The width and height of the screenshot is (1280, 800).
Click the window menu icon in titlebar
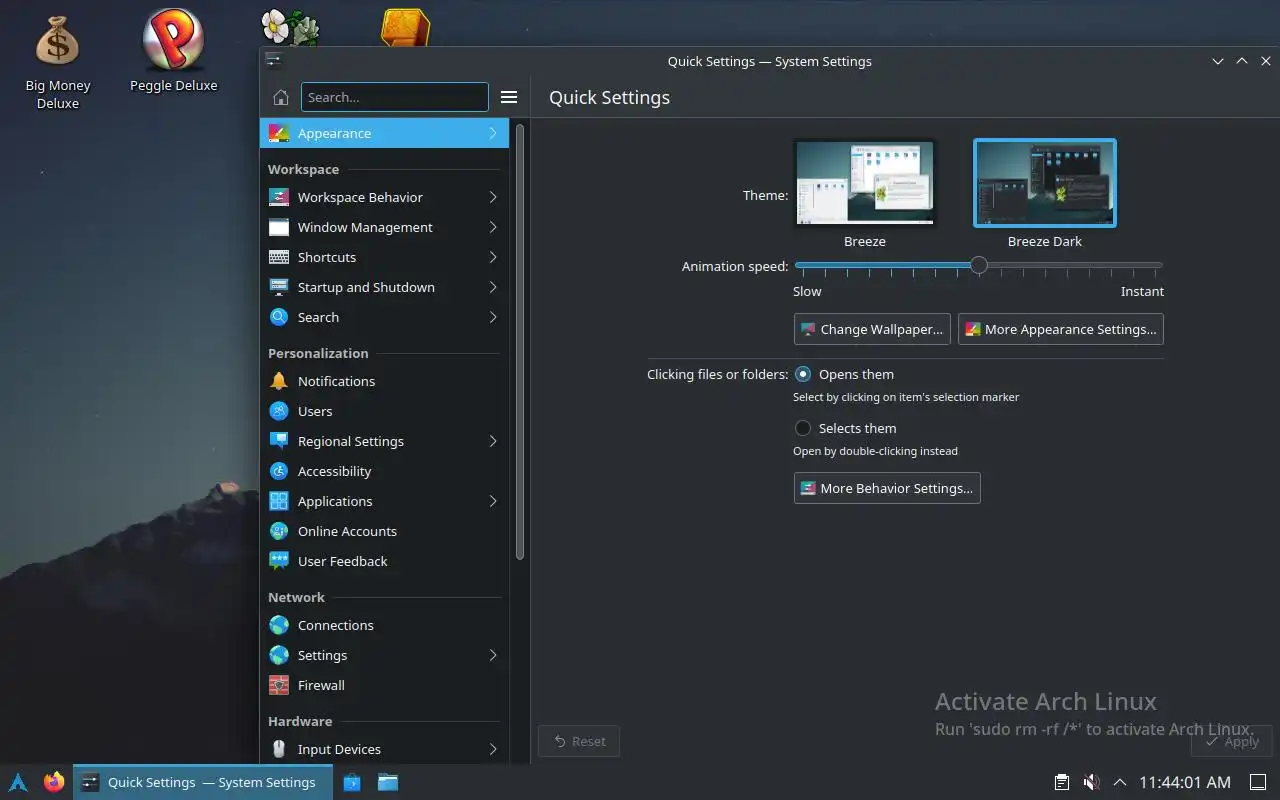point(273,60)
